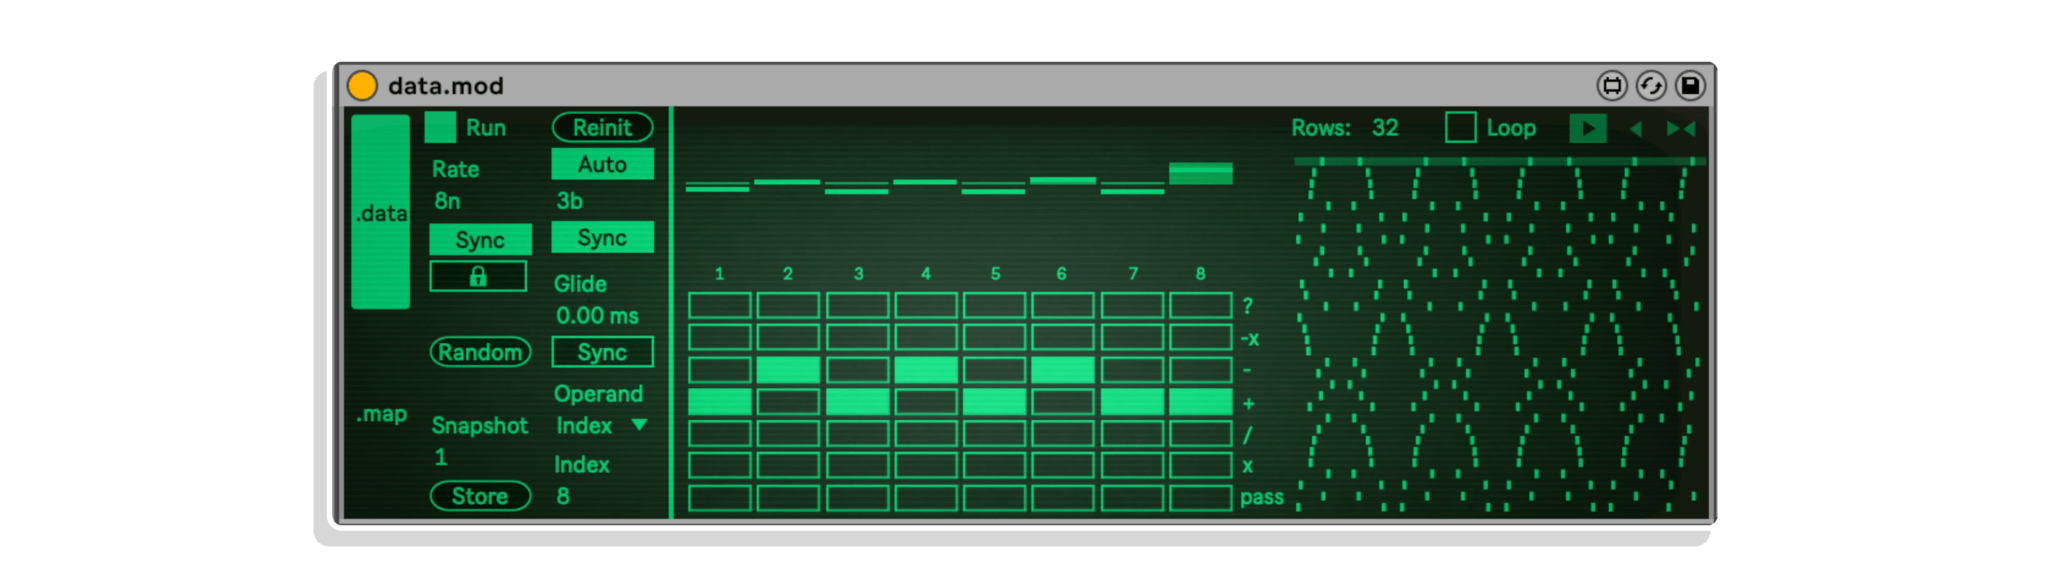Switch to the .map tab
Image resolution: width=2048 pixels, height=587 pixels.
point(381,414)
